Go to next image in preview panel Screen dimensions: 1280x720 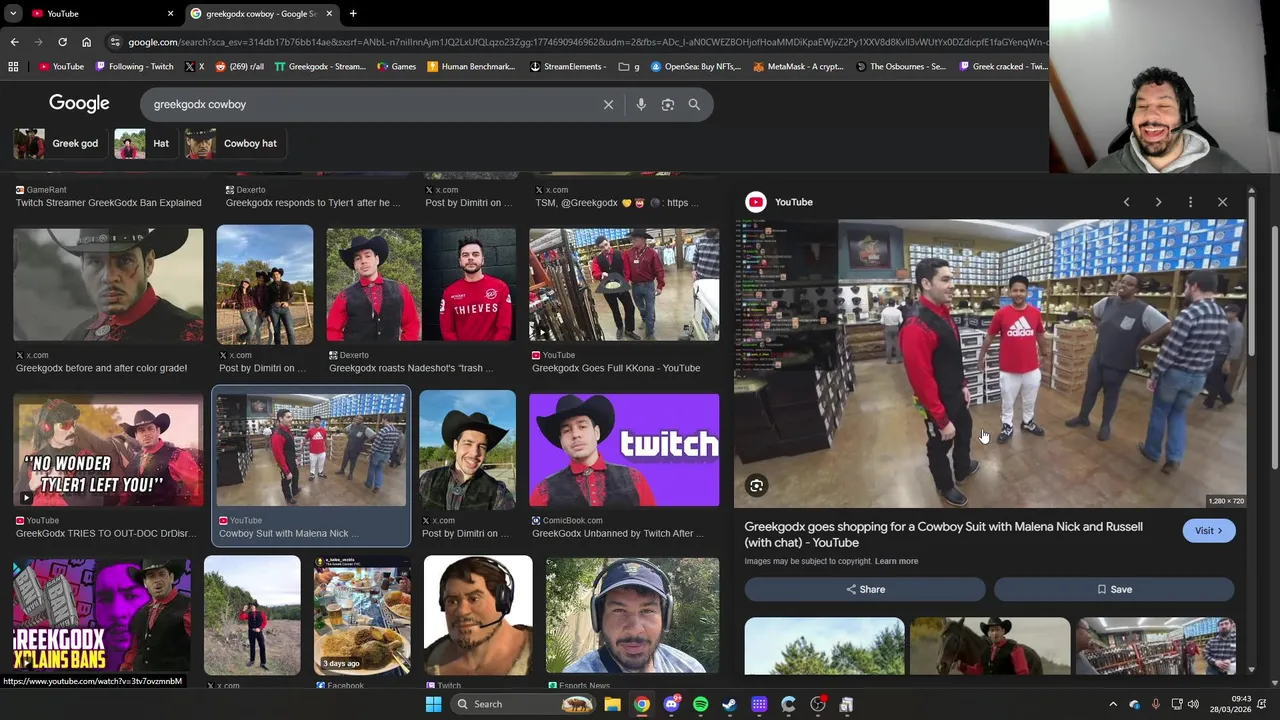pyautogui.click(x=1158, y=202)
